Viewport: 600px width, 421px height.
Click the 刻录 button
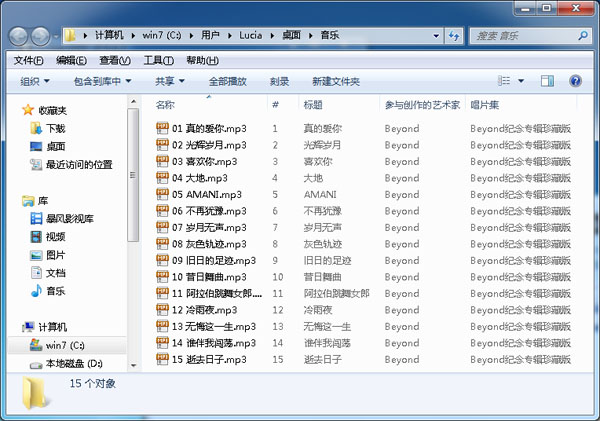[279, 81]
